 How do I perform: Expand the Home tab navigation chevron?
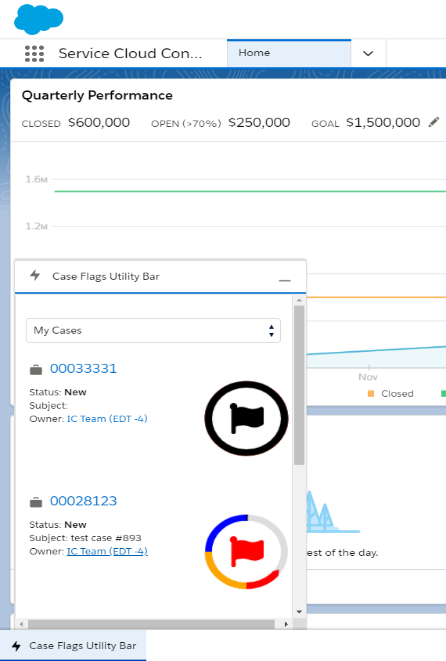tap(368, 54)
